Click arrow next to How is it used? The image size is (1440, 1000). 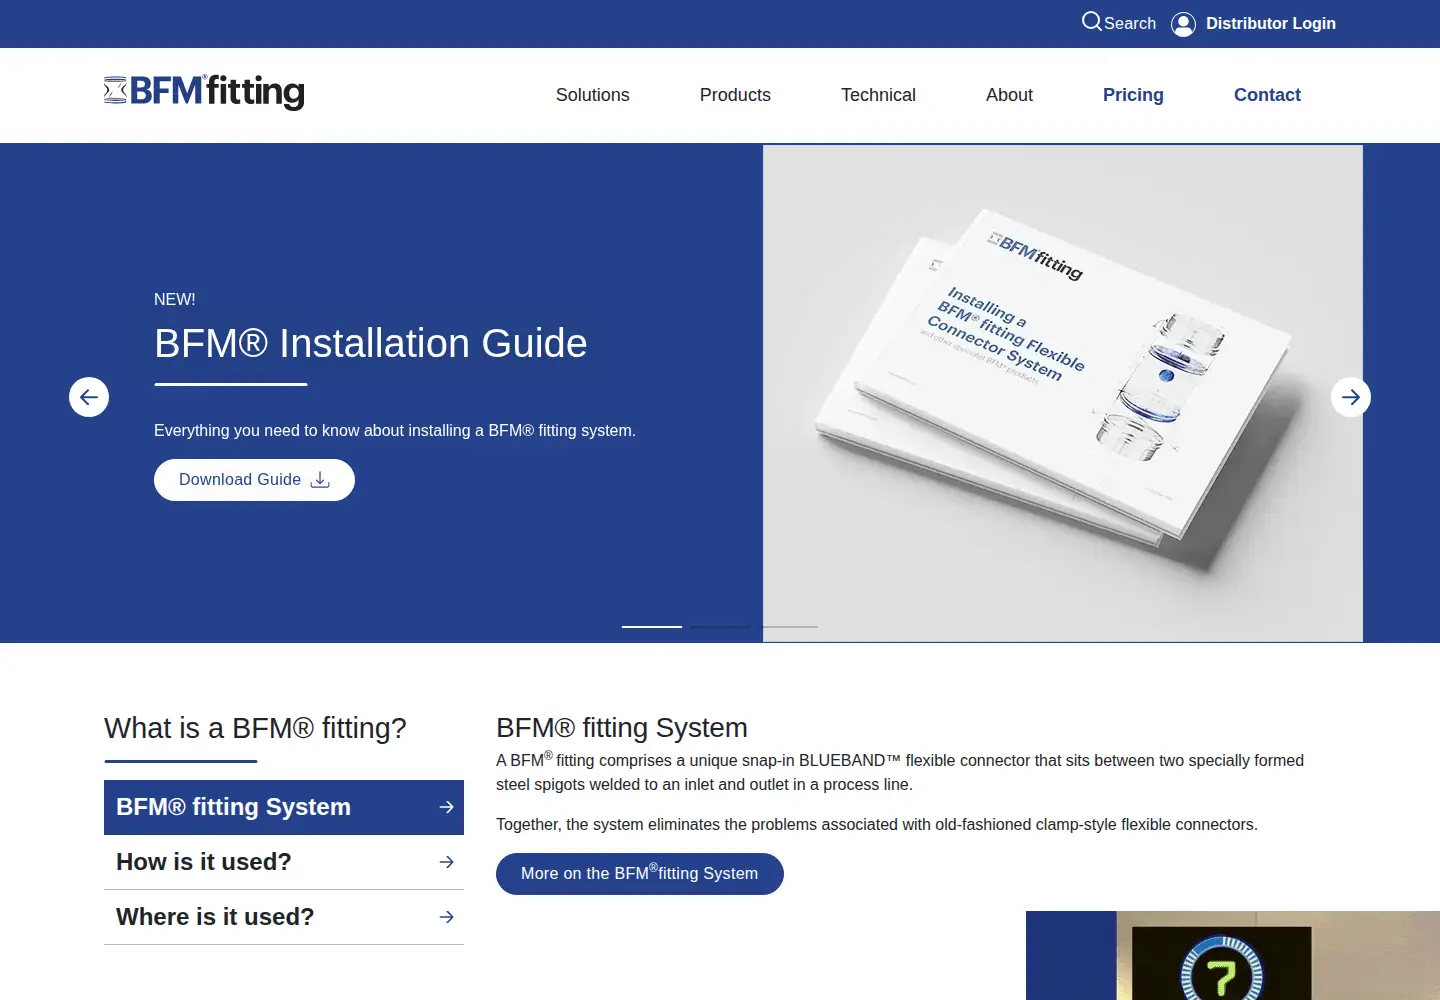447,862
